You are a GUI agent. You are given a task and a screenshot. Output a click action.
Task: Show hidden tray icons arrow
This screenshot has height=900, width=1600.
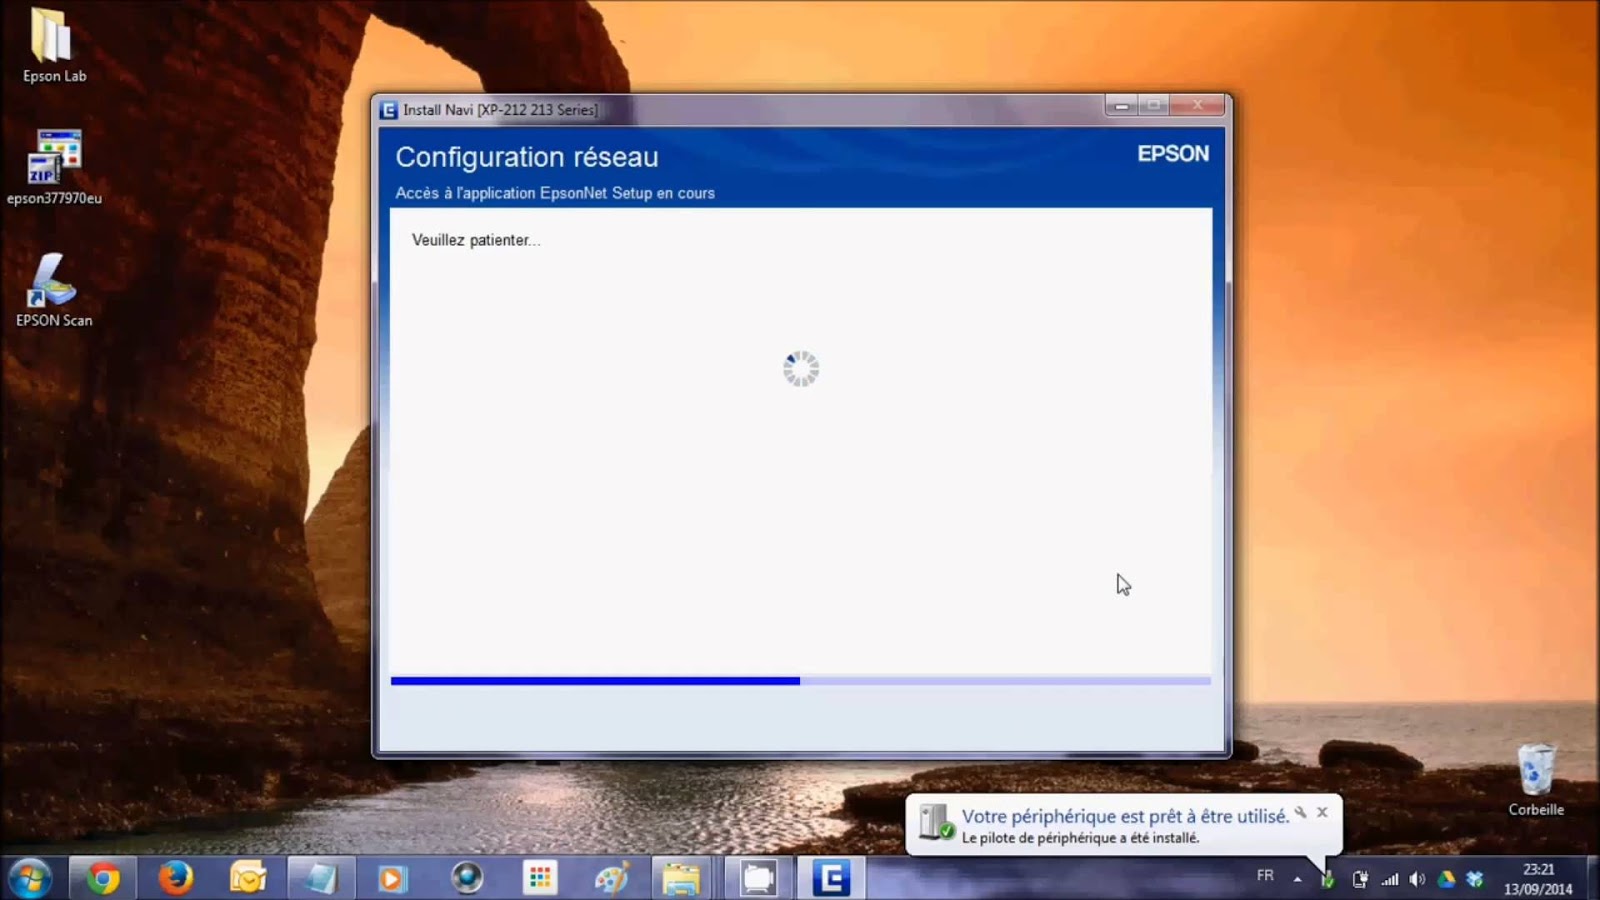(x=1297, y=879)
